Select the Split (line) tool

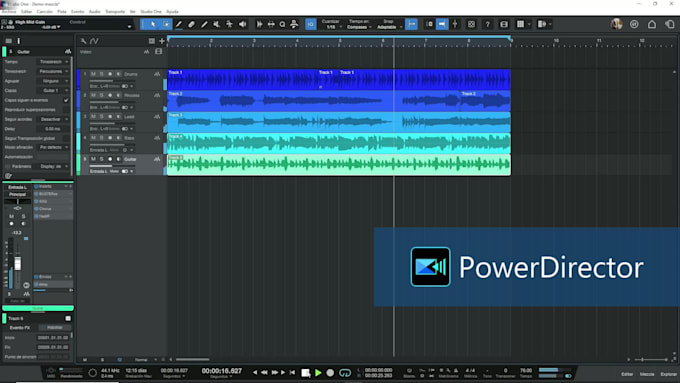pos(204,25)
